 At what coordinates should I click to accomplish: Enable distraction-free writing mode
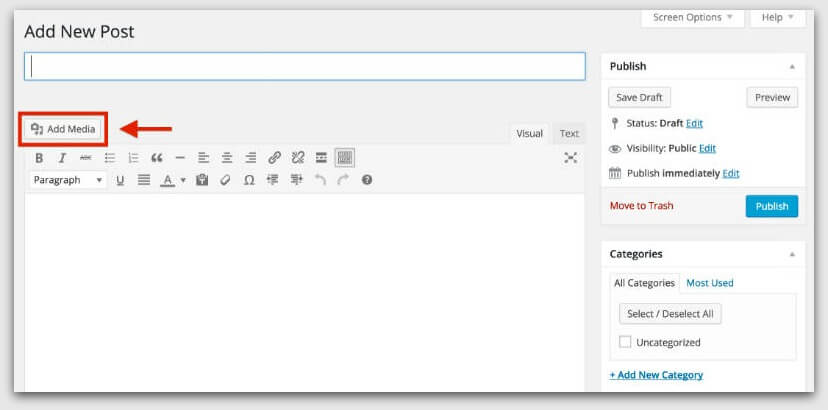[x=570, y=158]
